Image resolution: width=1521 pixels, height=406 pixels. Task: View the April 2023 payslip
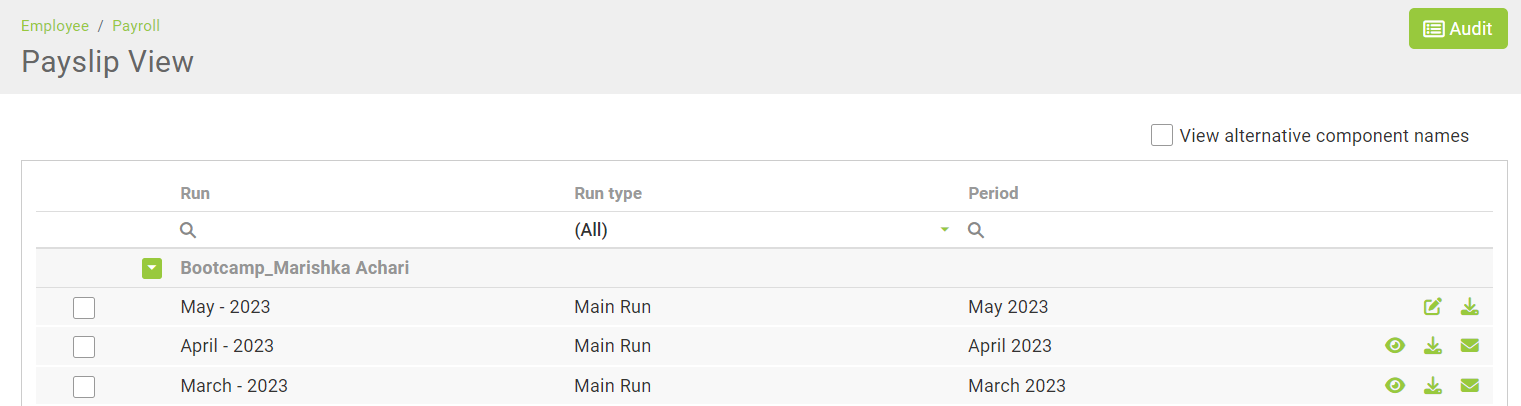1395,346
